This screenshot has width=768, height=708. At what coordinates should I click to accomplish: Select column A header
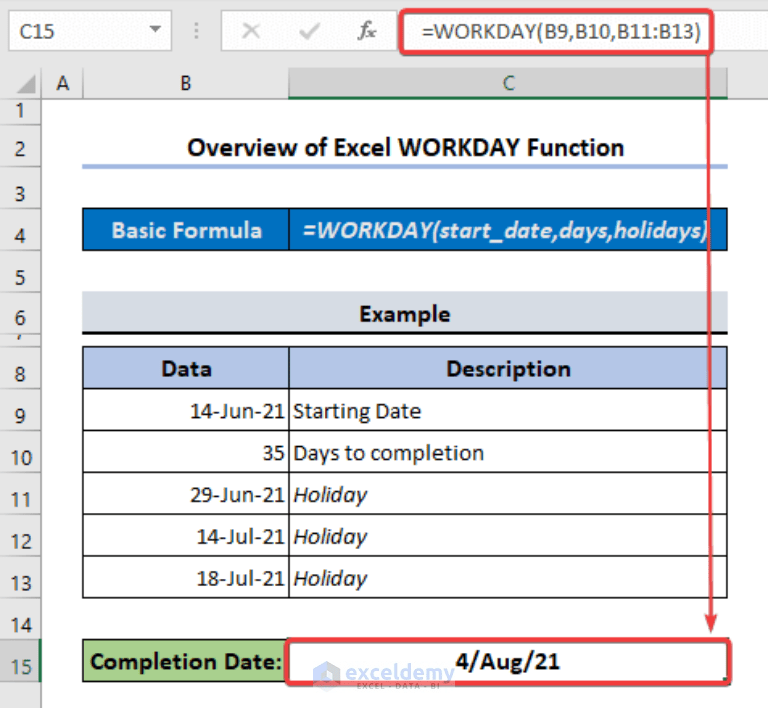63,84
